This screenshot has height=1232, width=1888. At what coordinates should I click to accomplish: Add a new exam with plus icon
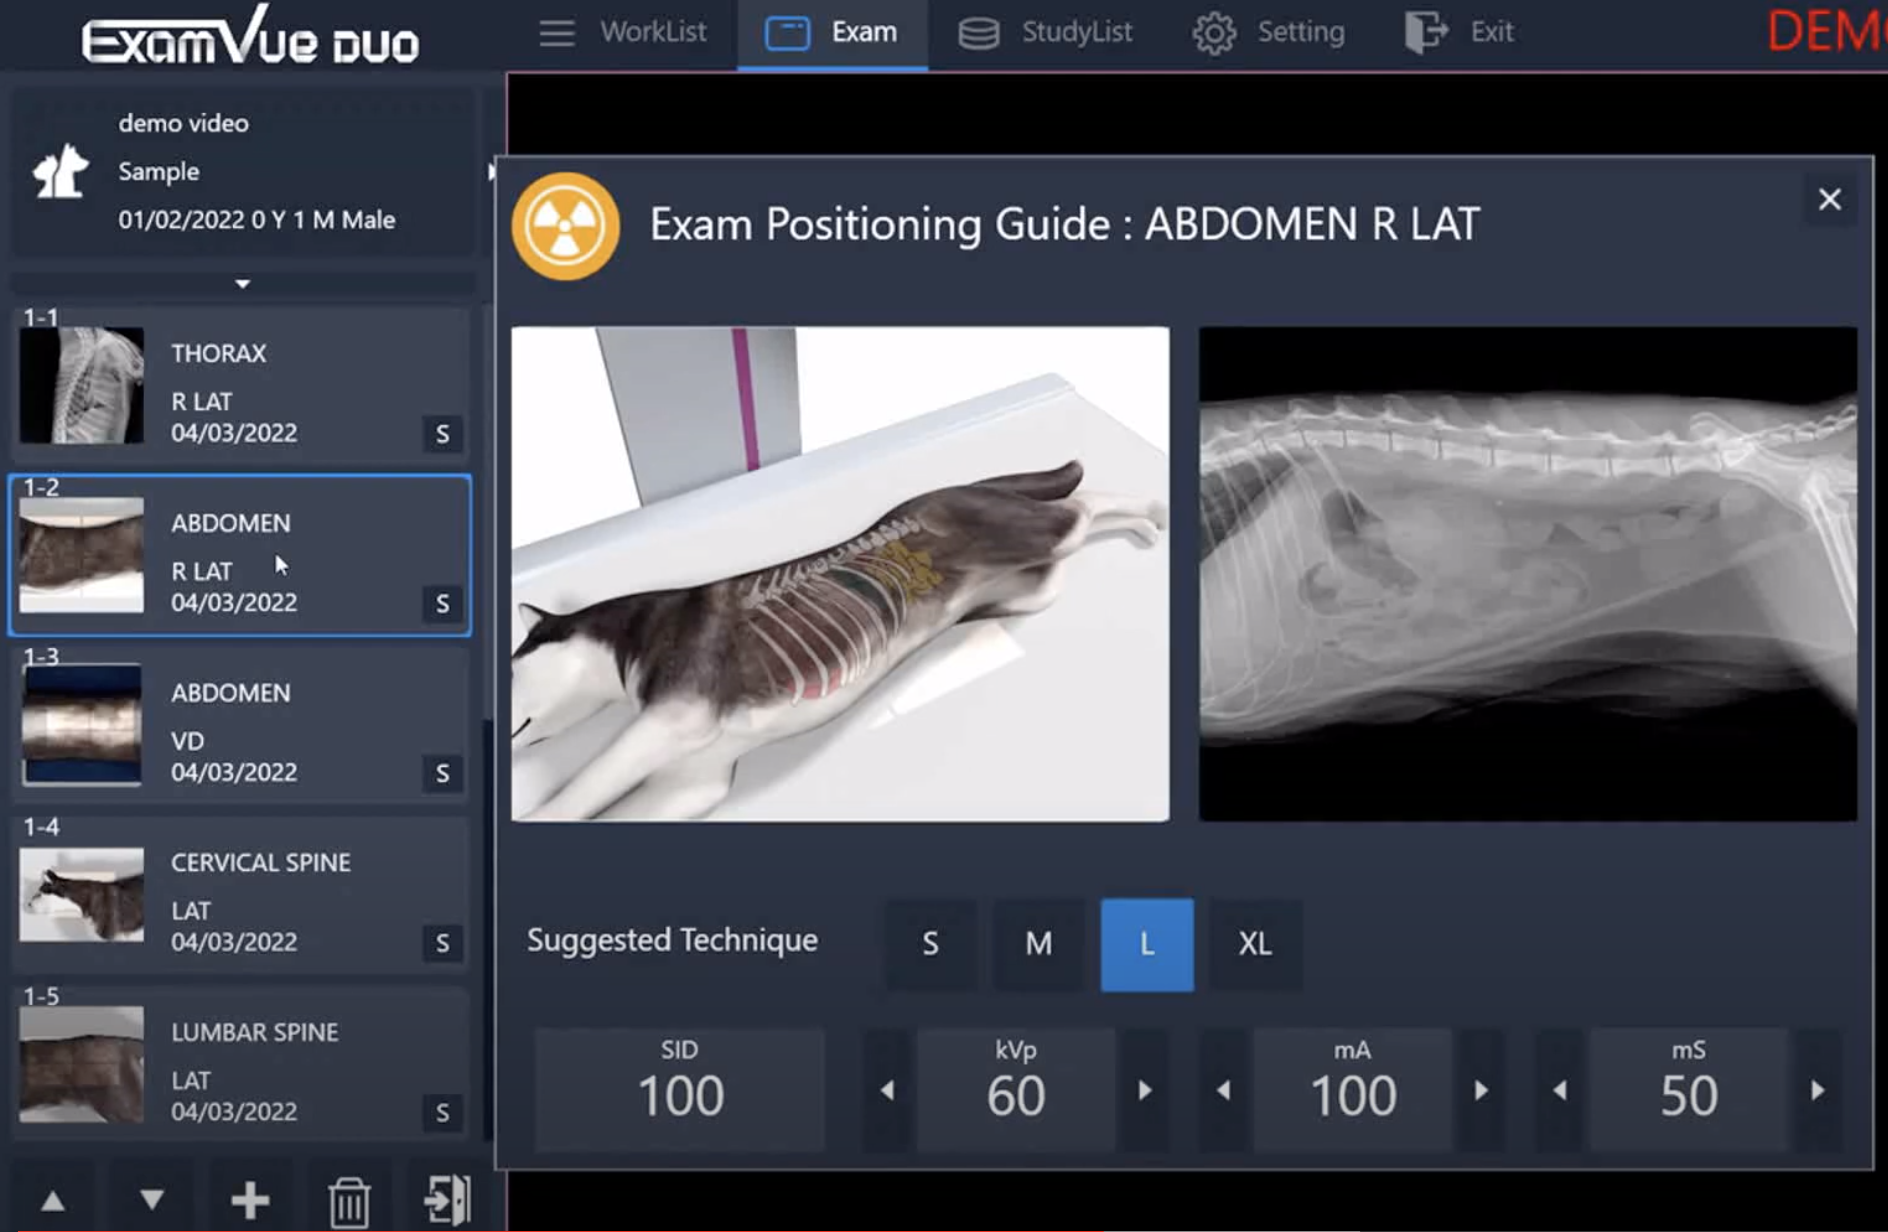pyautogui.click(x=250, y=1200)
